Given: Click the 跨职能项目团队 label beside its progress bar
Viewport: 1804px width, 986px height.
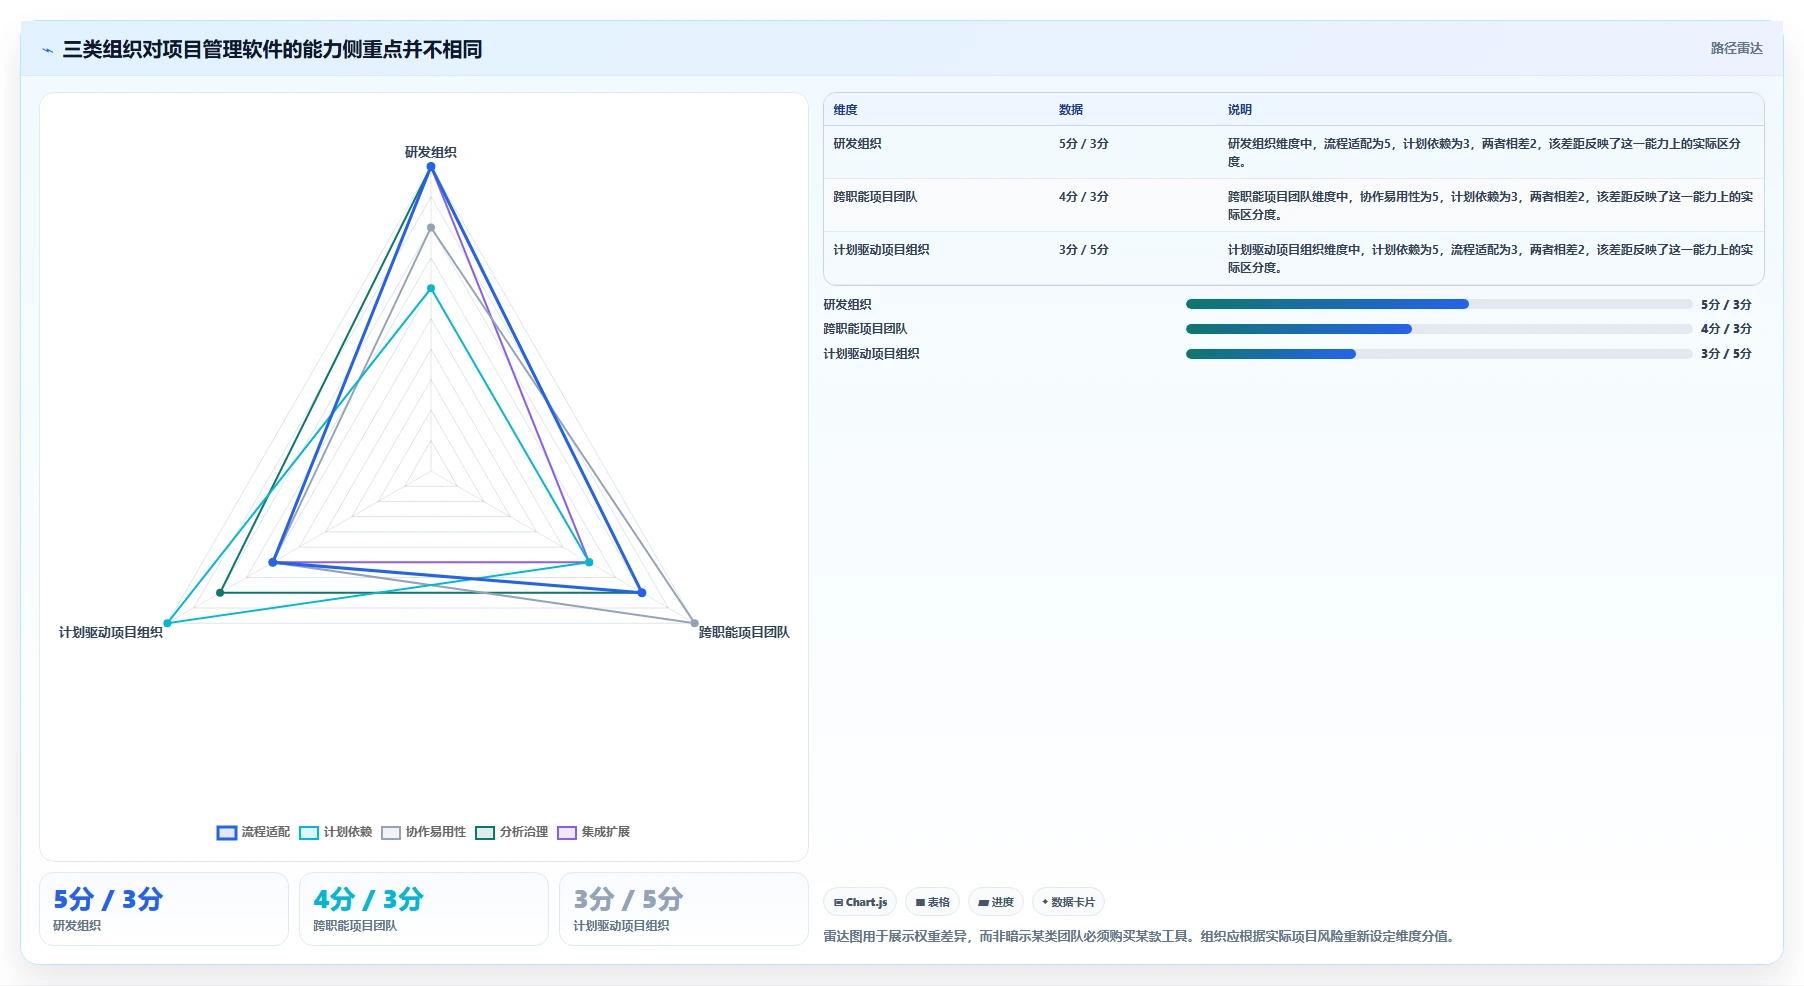Looking at the screenshot, I should pyautogui.click(x=865, y=329).
